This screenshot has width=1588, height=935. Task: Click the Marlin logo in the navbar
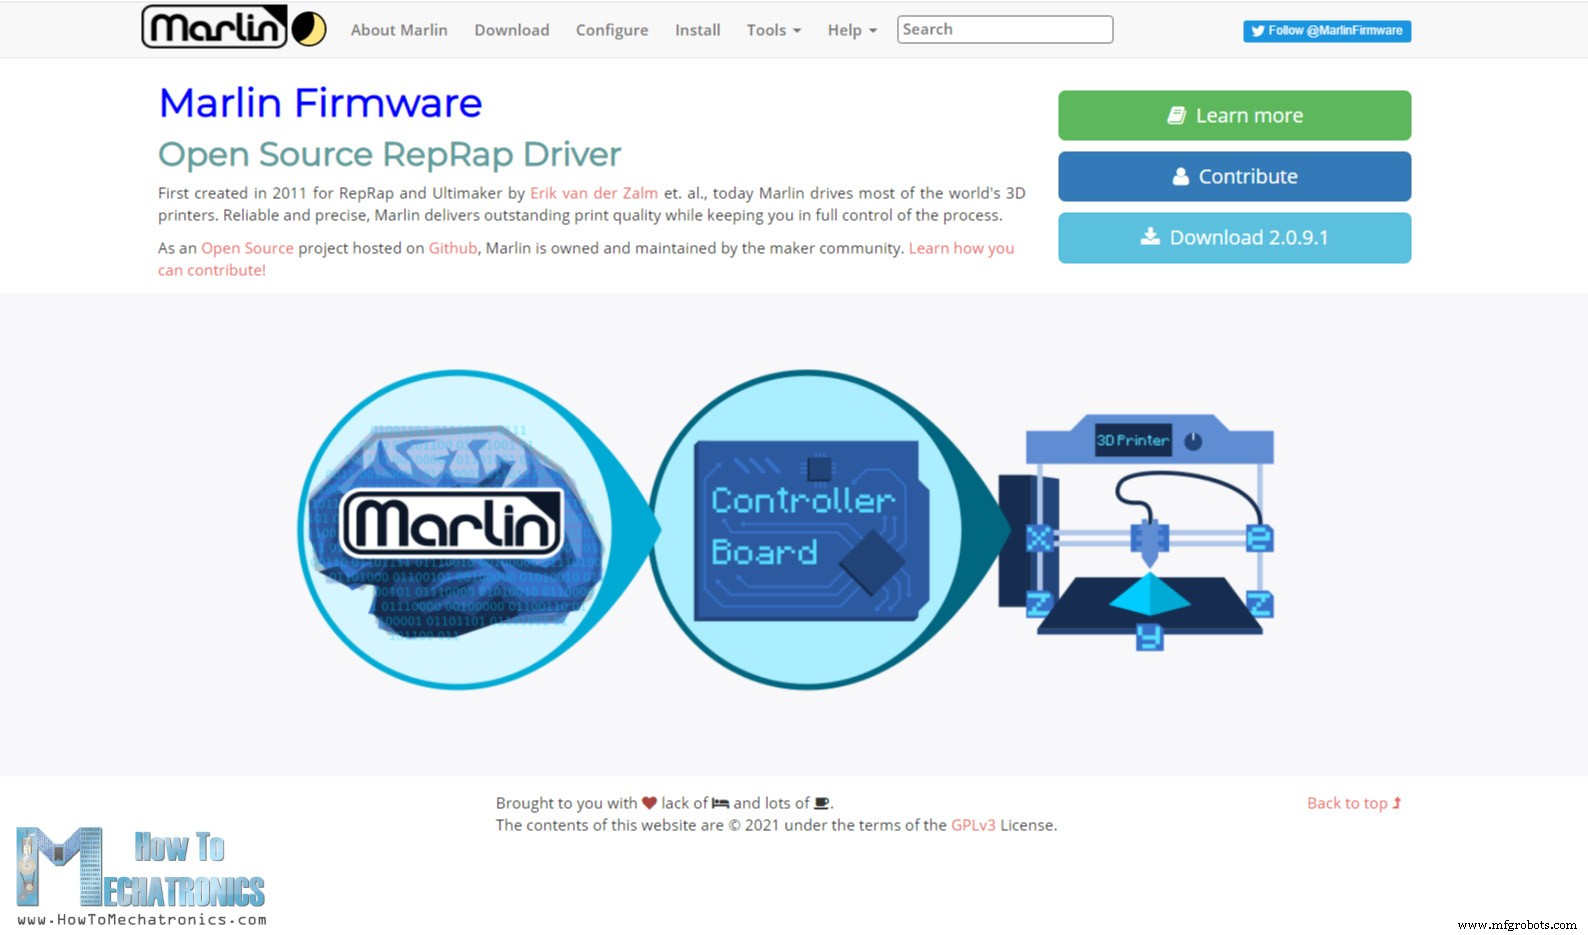(x=214, y=27)
